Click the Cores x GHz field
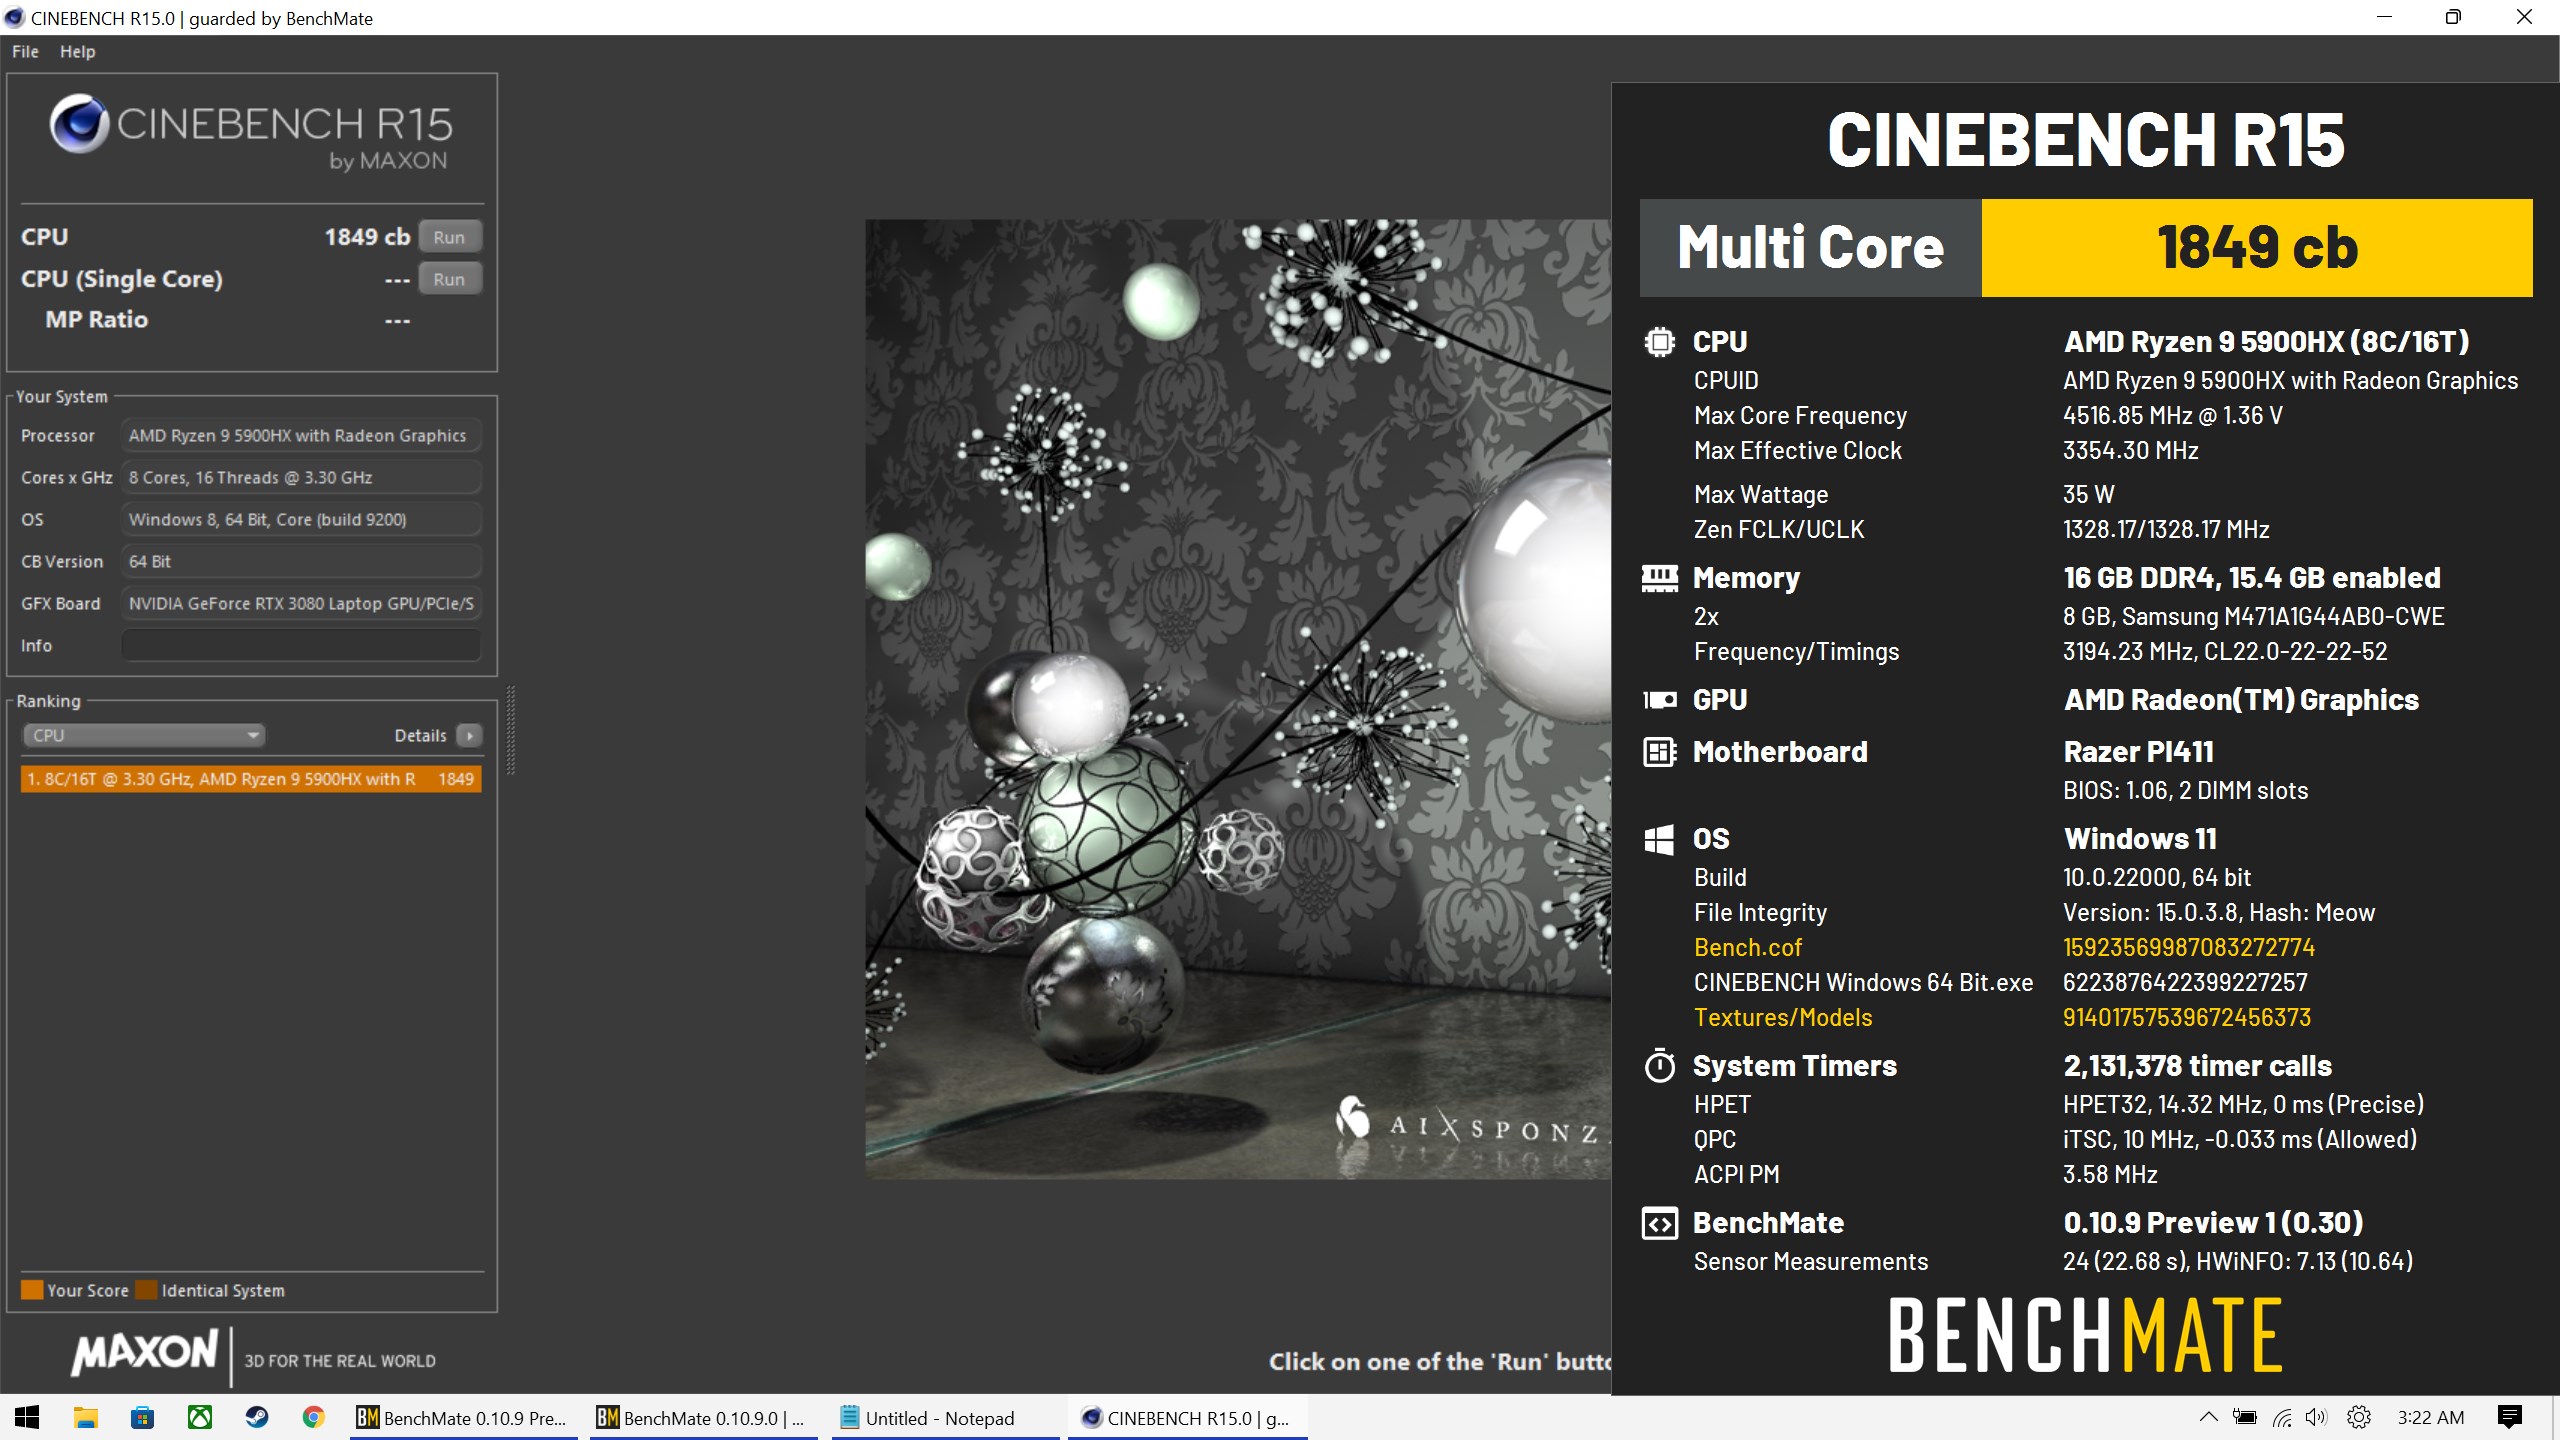This screenshot has width=2560, height=1440. click(301, 478)
